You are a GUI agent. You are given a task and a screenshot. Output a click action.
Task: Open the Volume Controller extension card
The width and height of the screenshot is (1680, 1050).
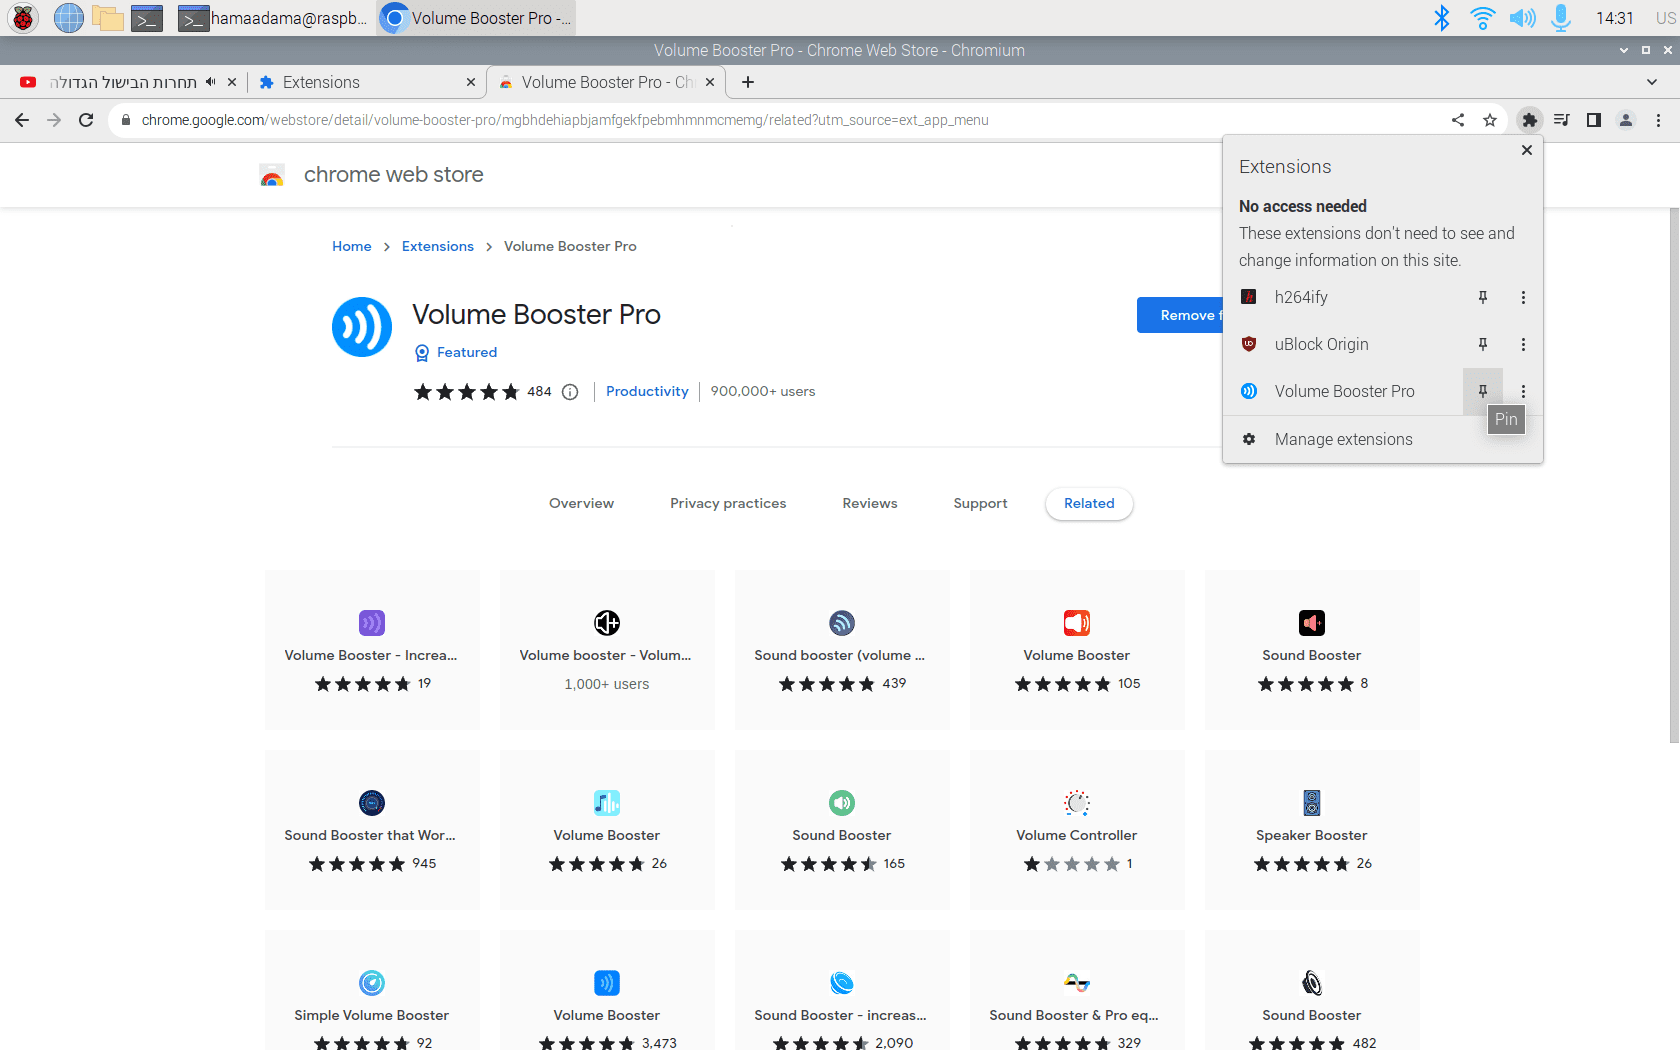click(1077, 830)
